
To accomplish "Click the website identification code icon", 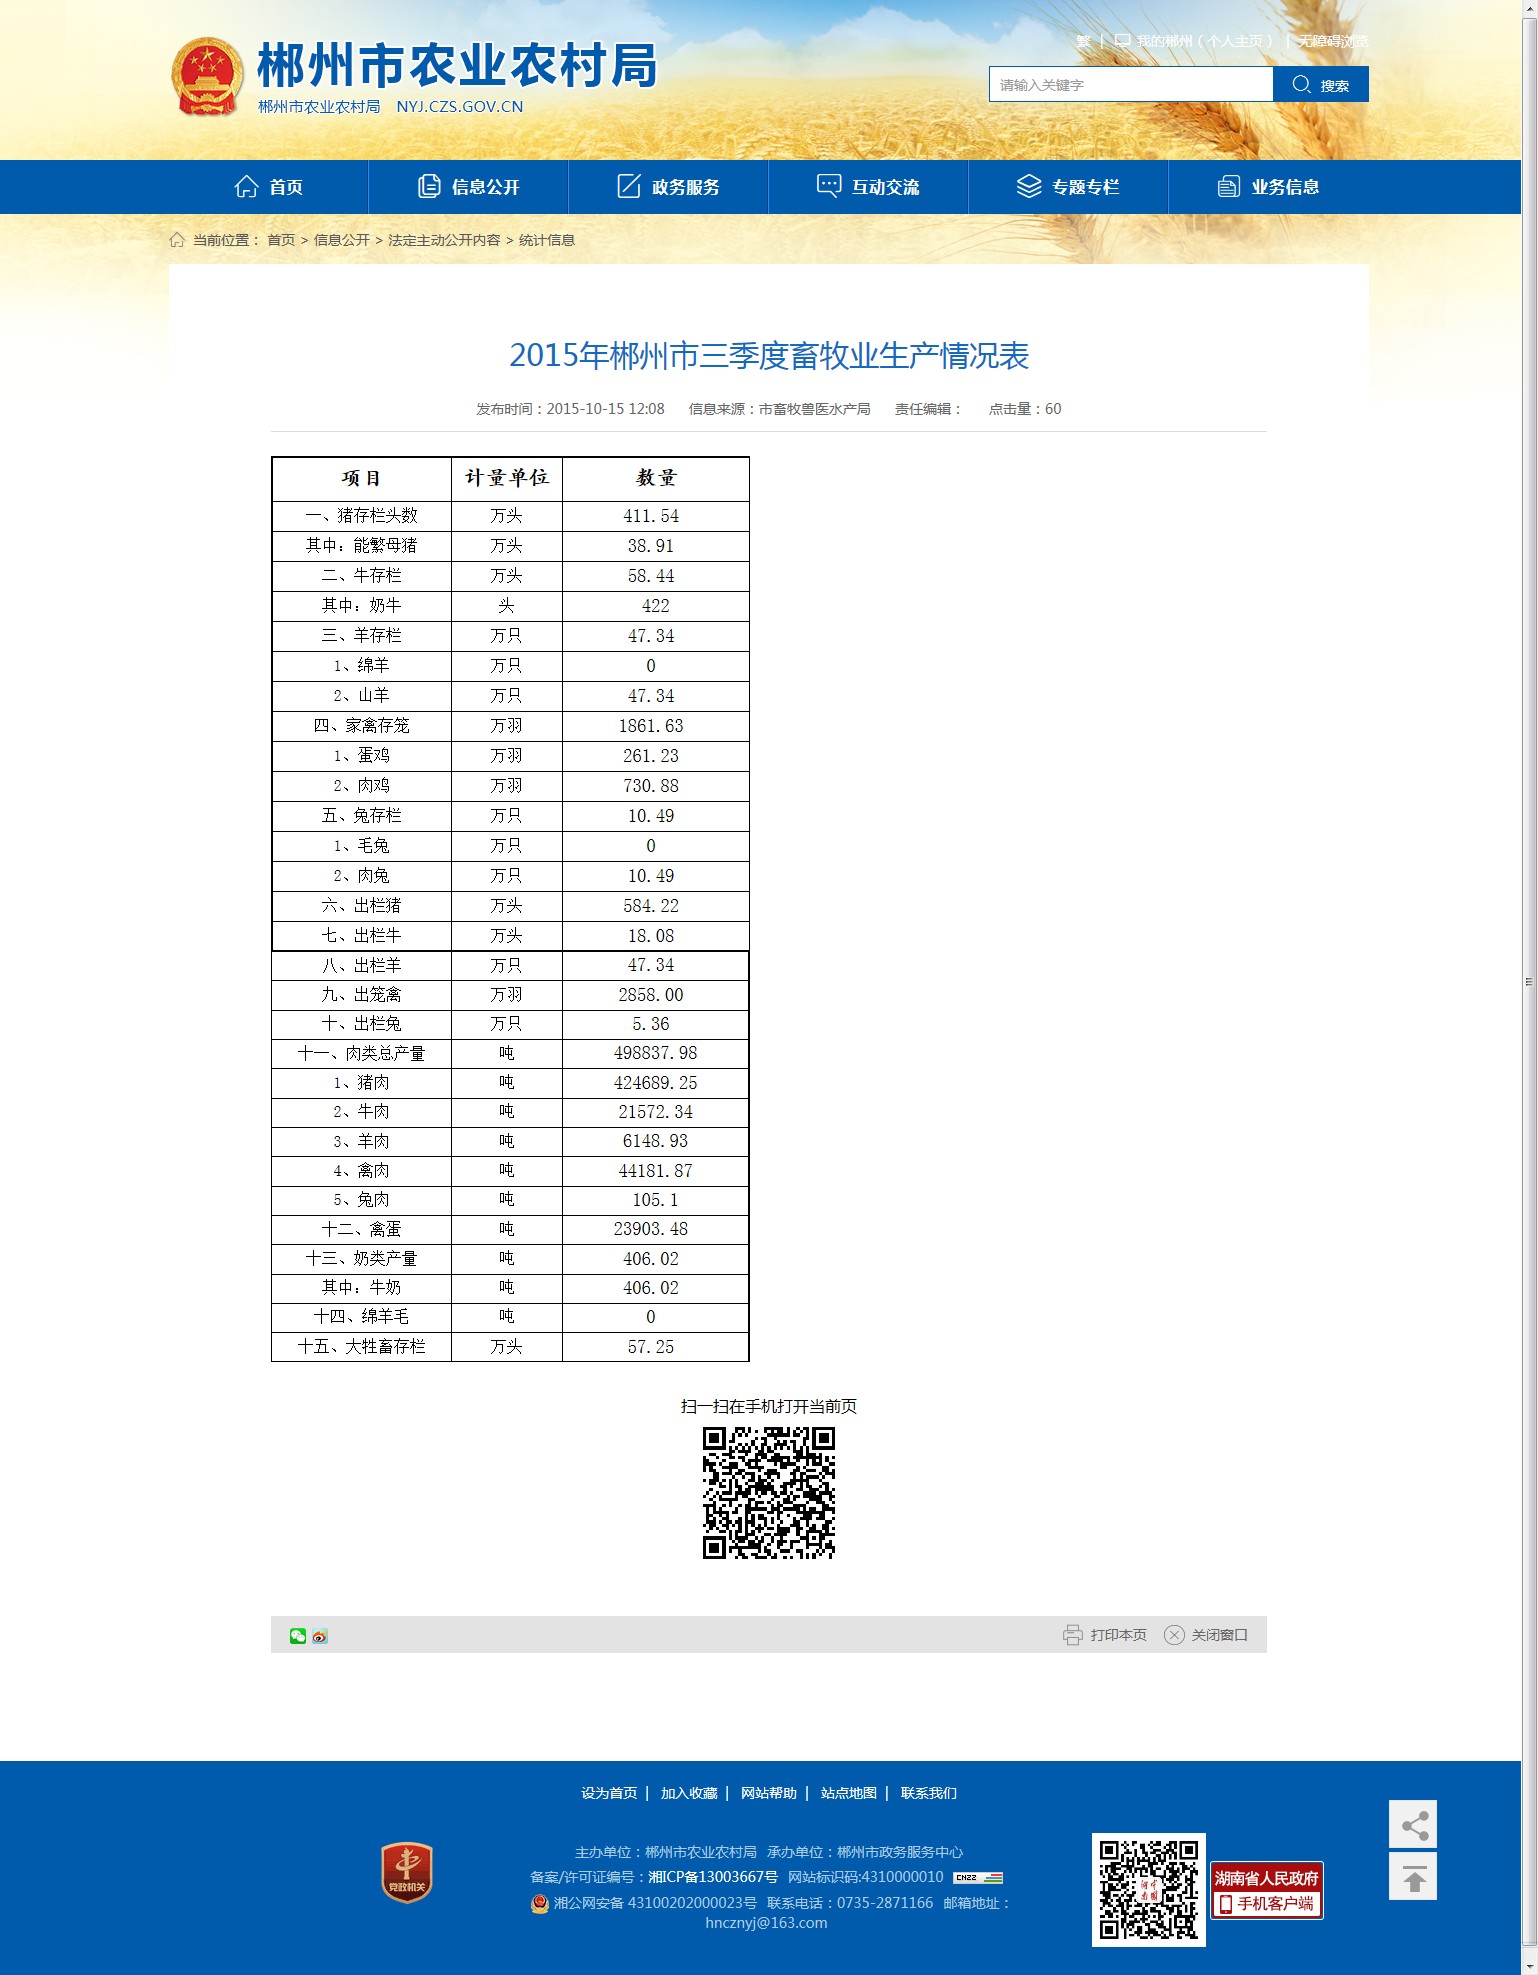I will point(978,1877).
